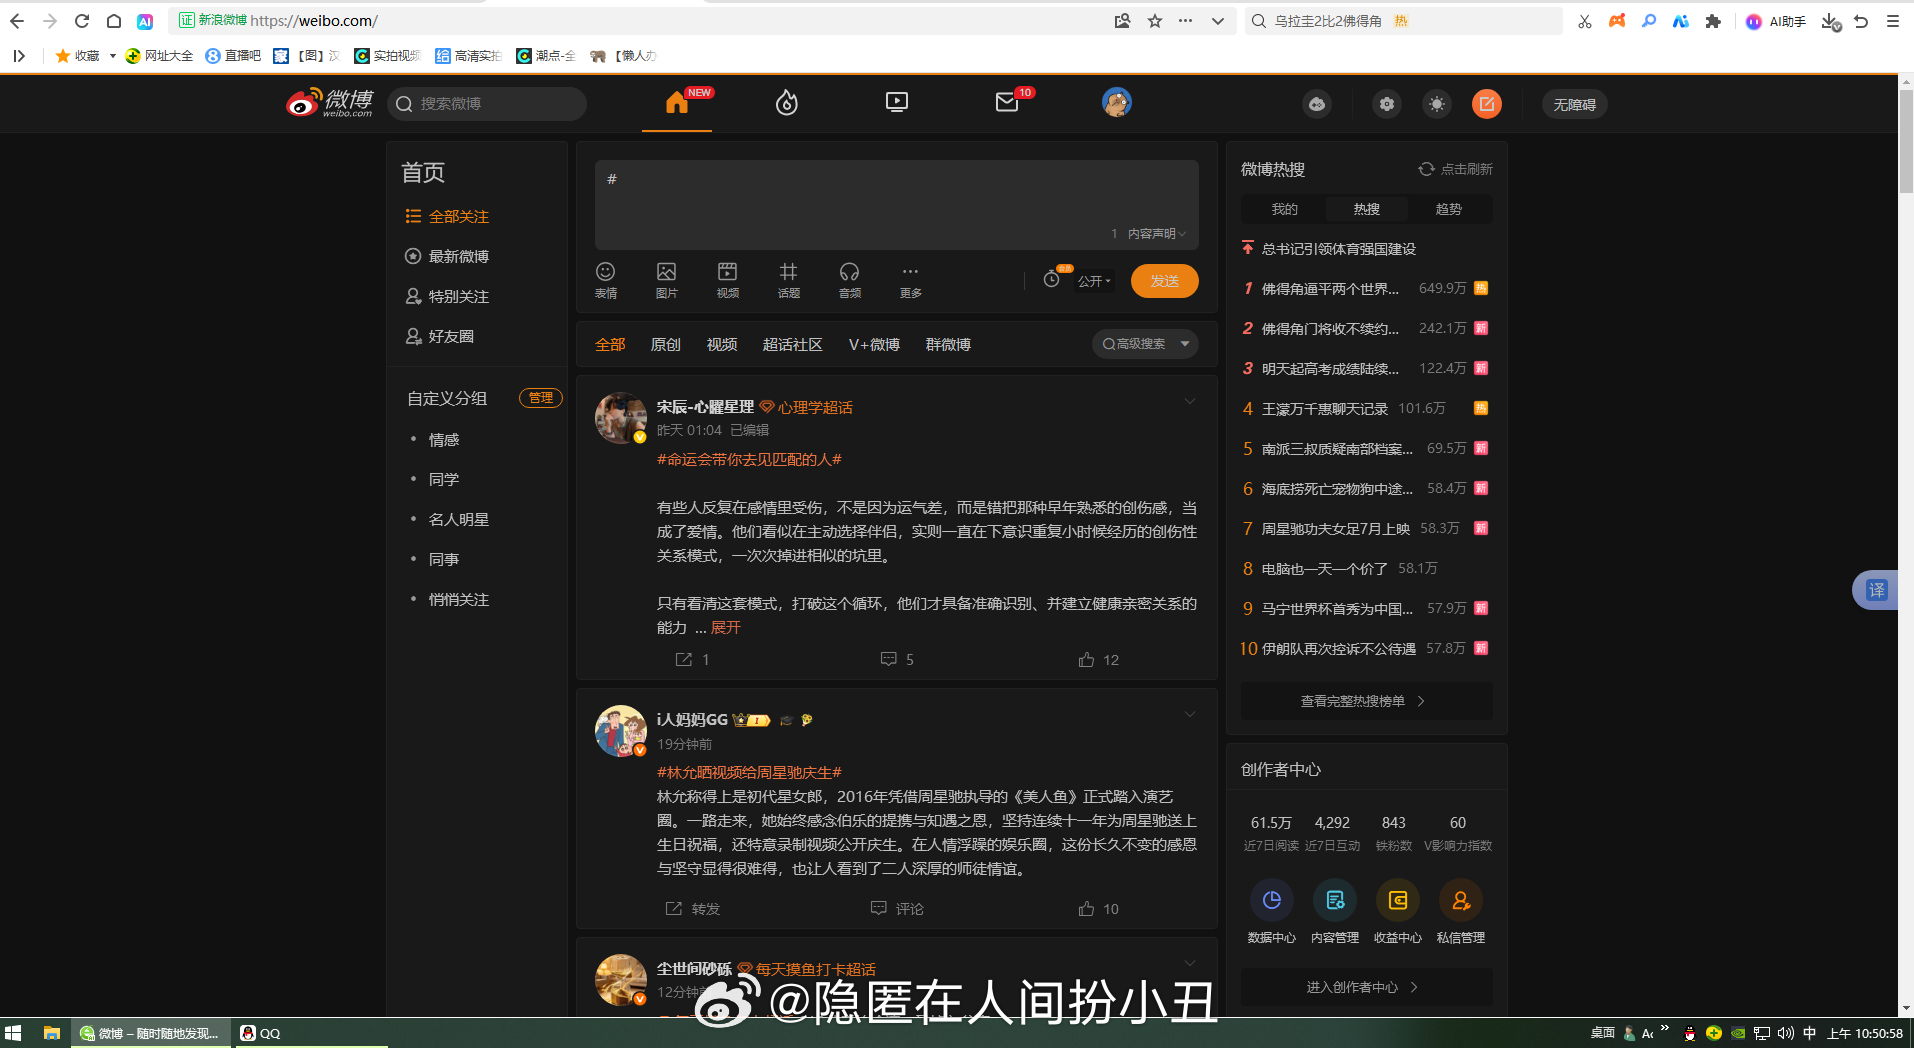This screenshot has height=1048, width=1914.
Task: Insert a topic with 话题 icon
Action: [789, 280]
